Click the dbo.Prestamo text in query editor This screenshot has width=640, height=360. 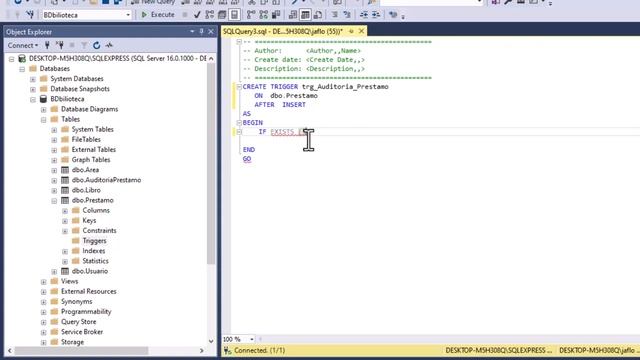point(294,96)
